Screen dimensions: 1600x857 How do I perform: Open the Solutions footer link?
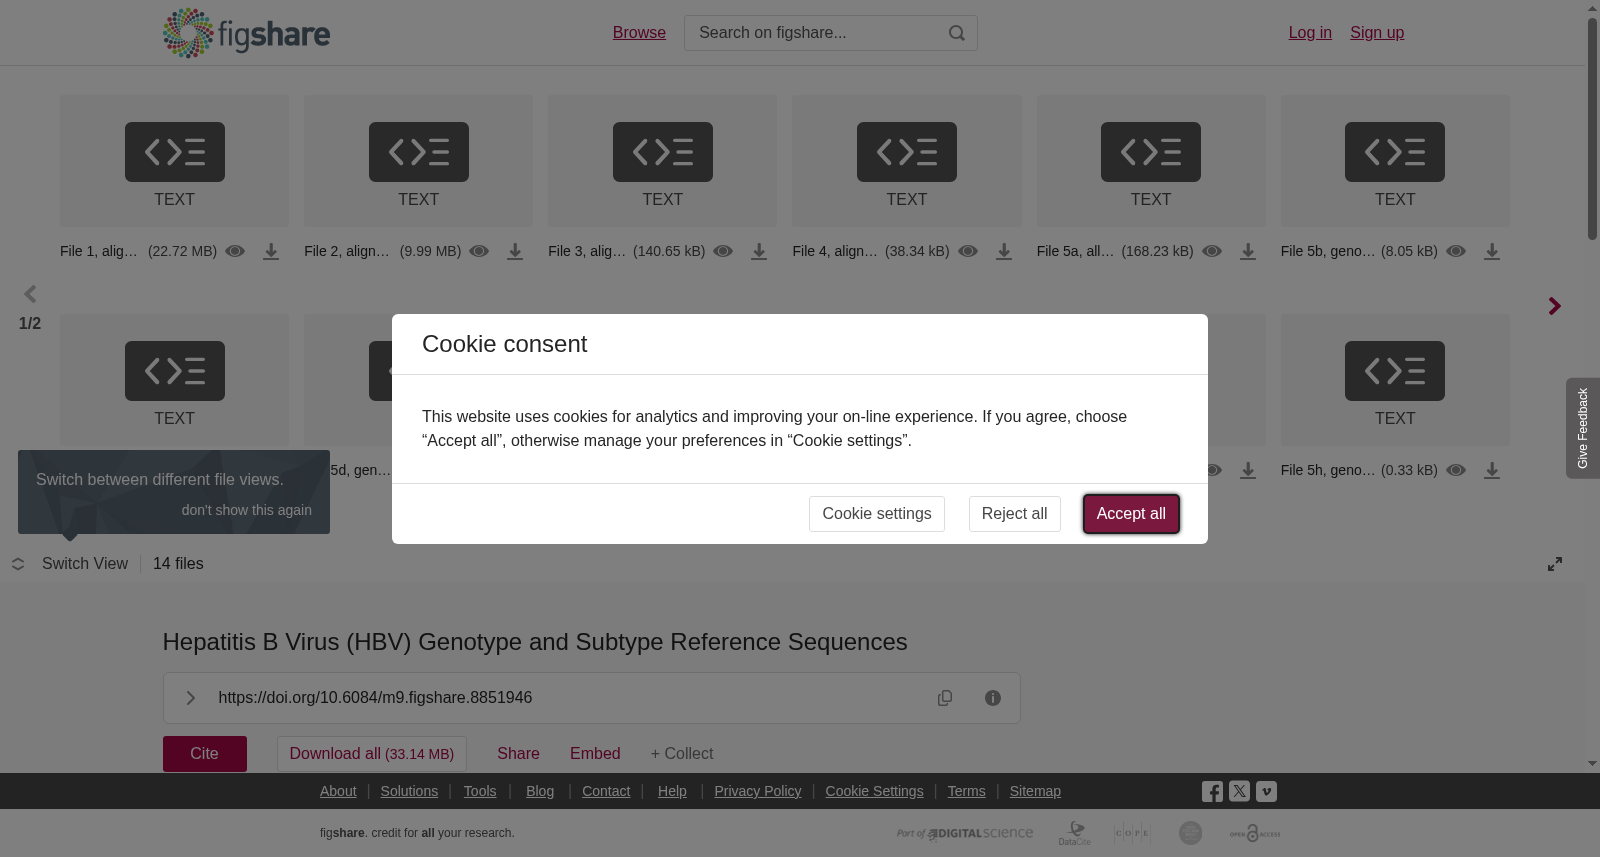click(409, 791)
